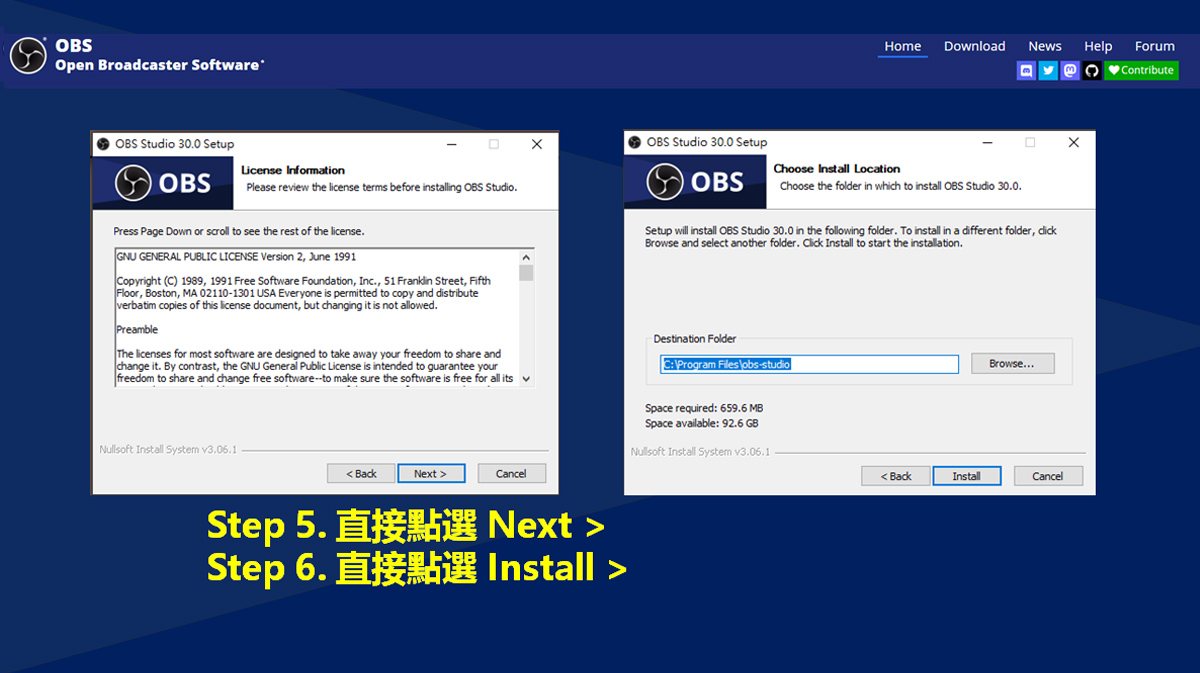Click the "Press Page Down or scroll" instruction text
1200x673 pixels.
(x=239, y=231)
